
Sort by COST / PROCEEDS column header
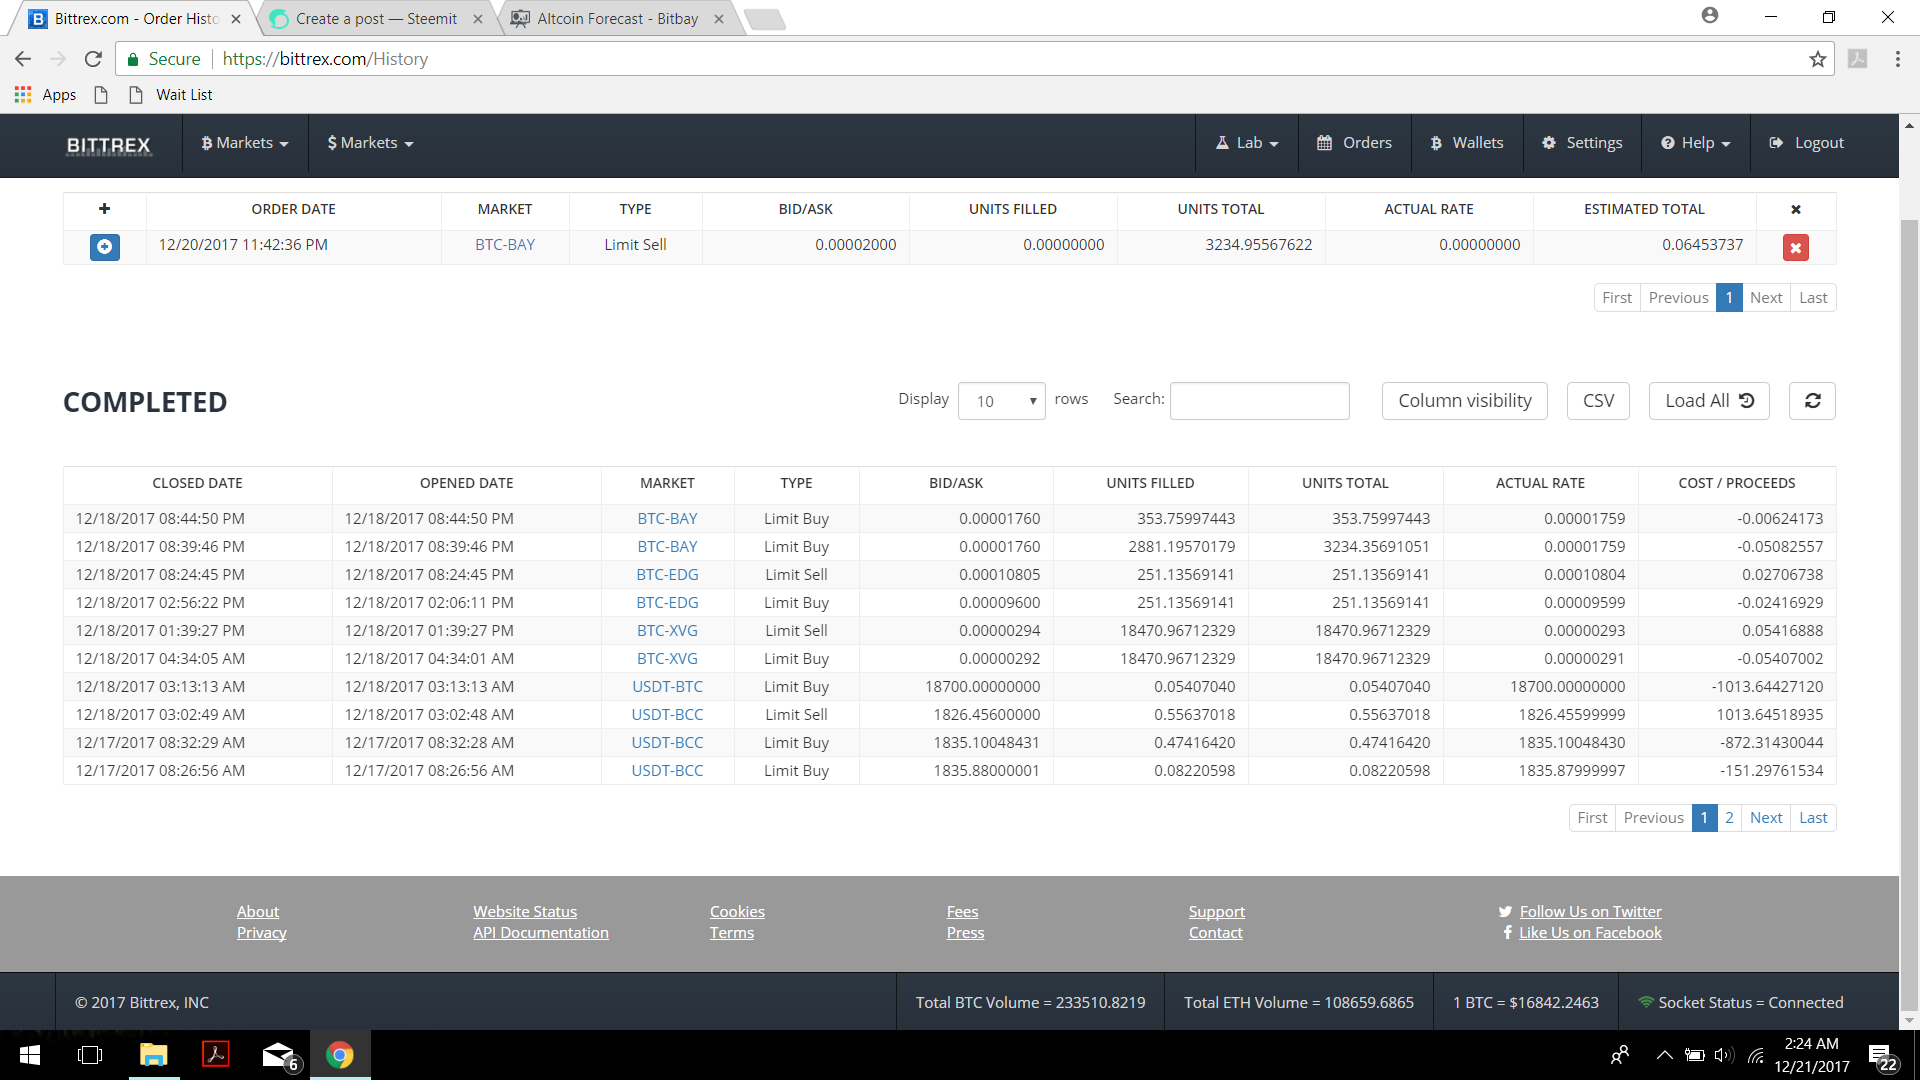1737,483
